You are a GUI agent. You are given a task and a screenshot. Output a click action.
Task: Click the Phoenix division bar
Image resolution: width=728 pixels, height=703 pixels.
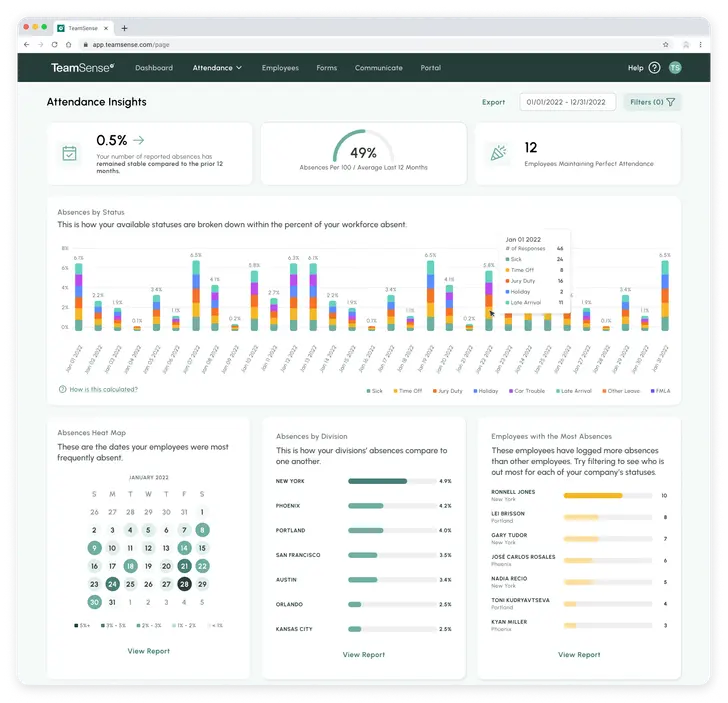pyautogui.click(x=392, y=506)
